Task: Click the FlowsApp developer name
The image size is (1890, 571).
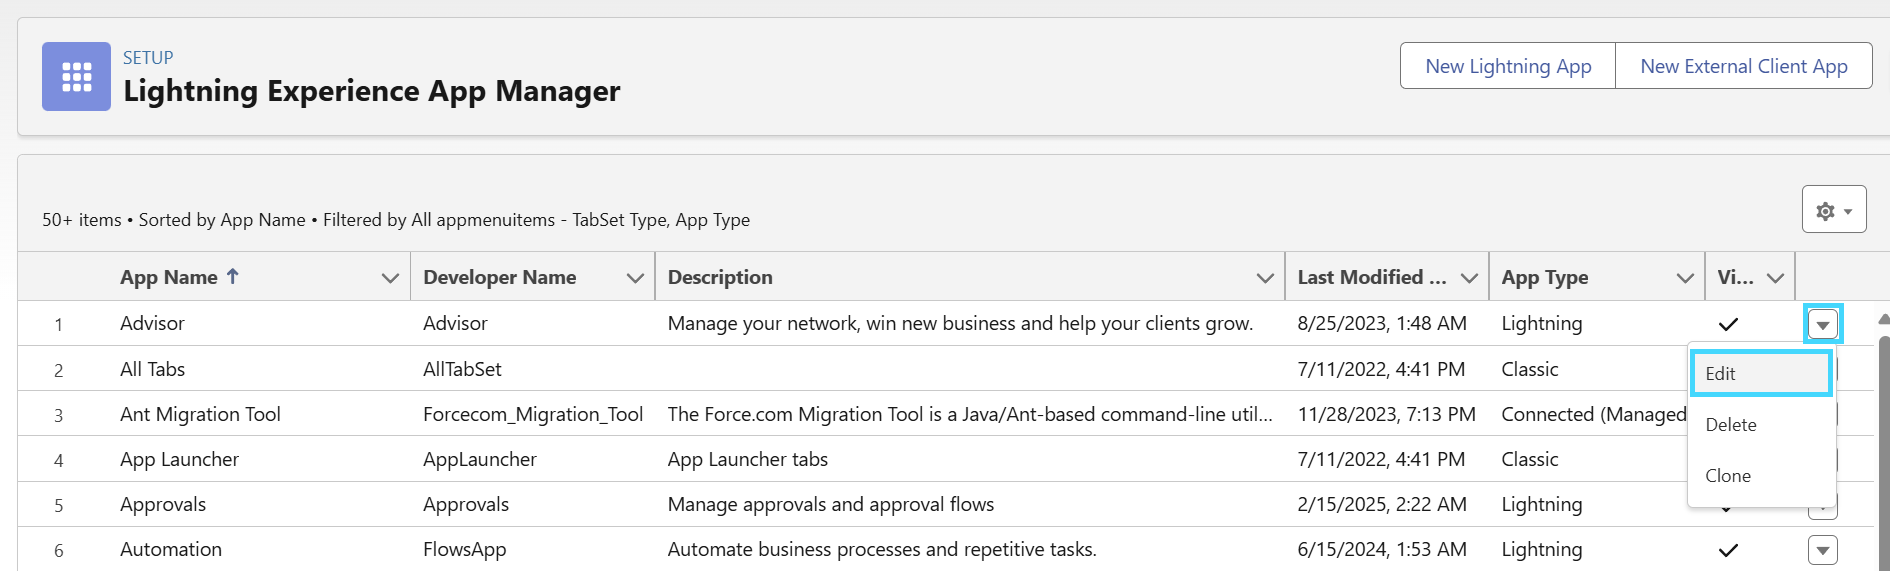Action: point(464,549)
